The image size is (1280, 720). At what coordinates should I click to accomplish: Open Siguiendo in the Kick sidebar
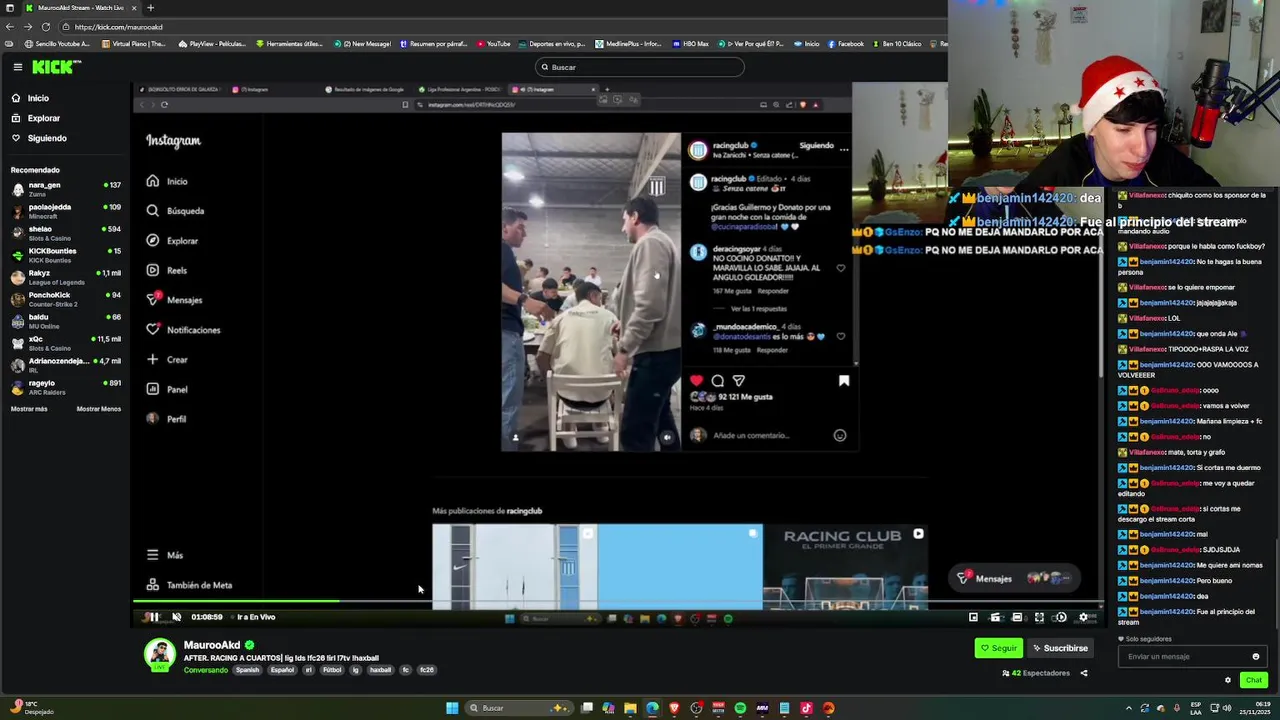tap(47, 138)
